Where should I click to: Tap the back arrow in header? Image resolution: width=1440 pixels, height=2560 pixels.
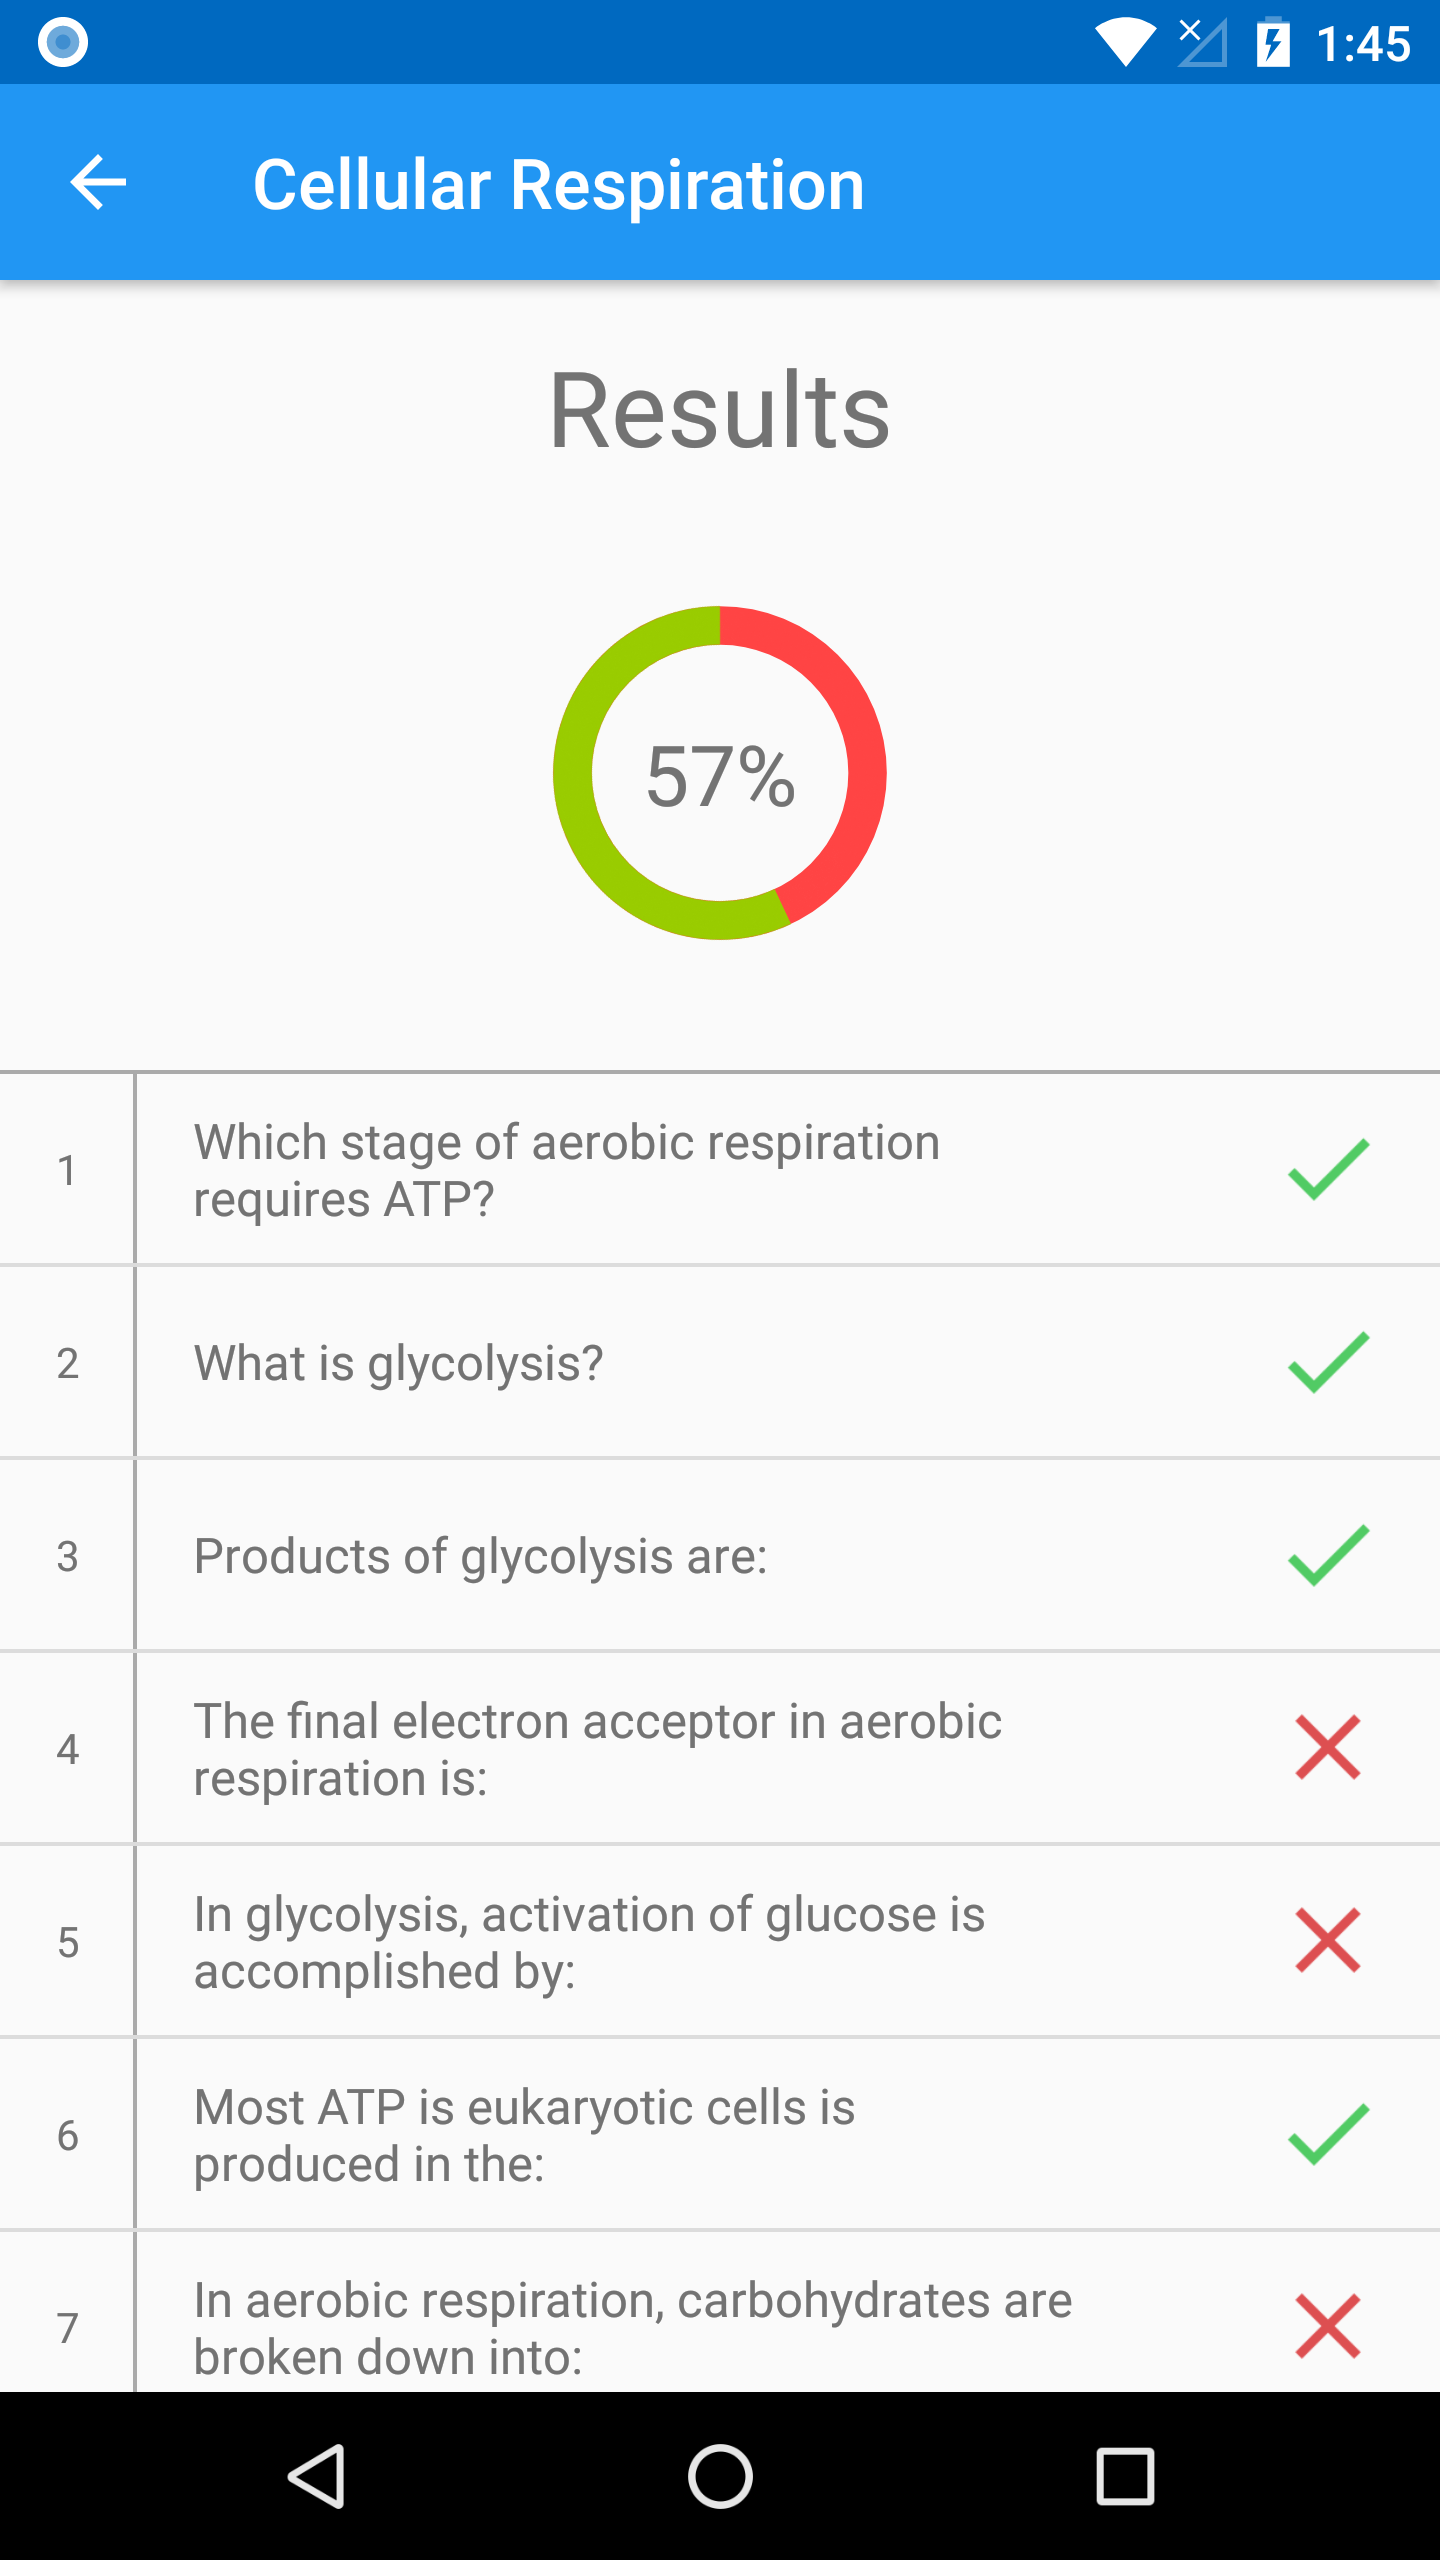98,183
